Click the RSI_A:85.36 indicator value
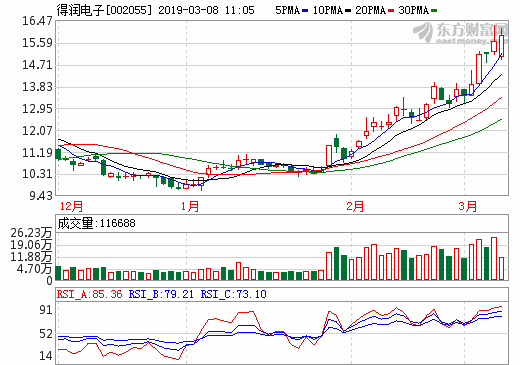The image size is (520, 365). (x=89, y=294)
